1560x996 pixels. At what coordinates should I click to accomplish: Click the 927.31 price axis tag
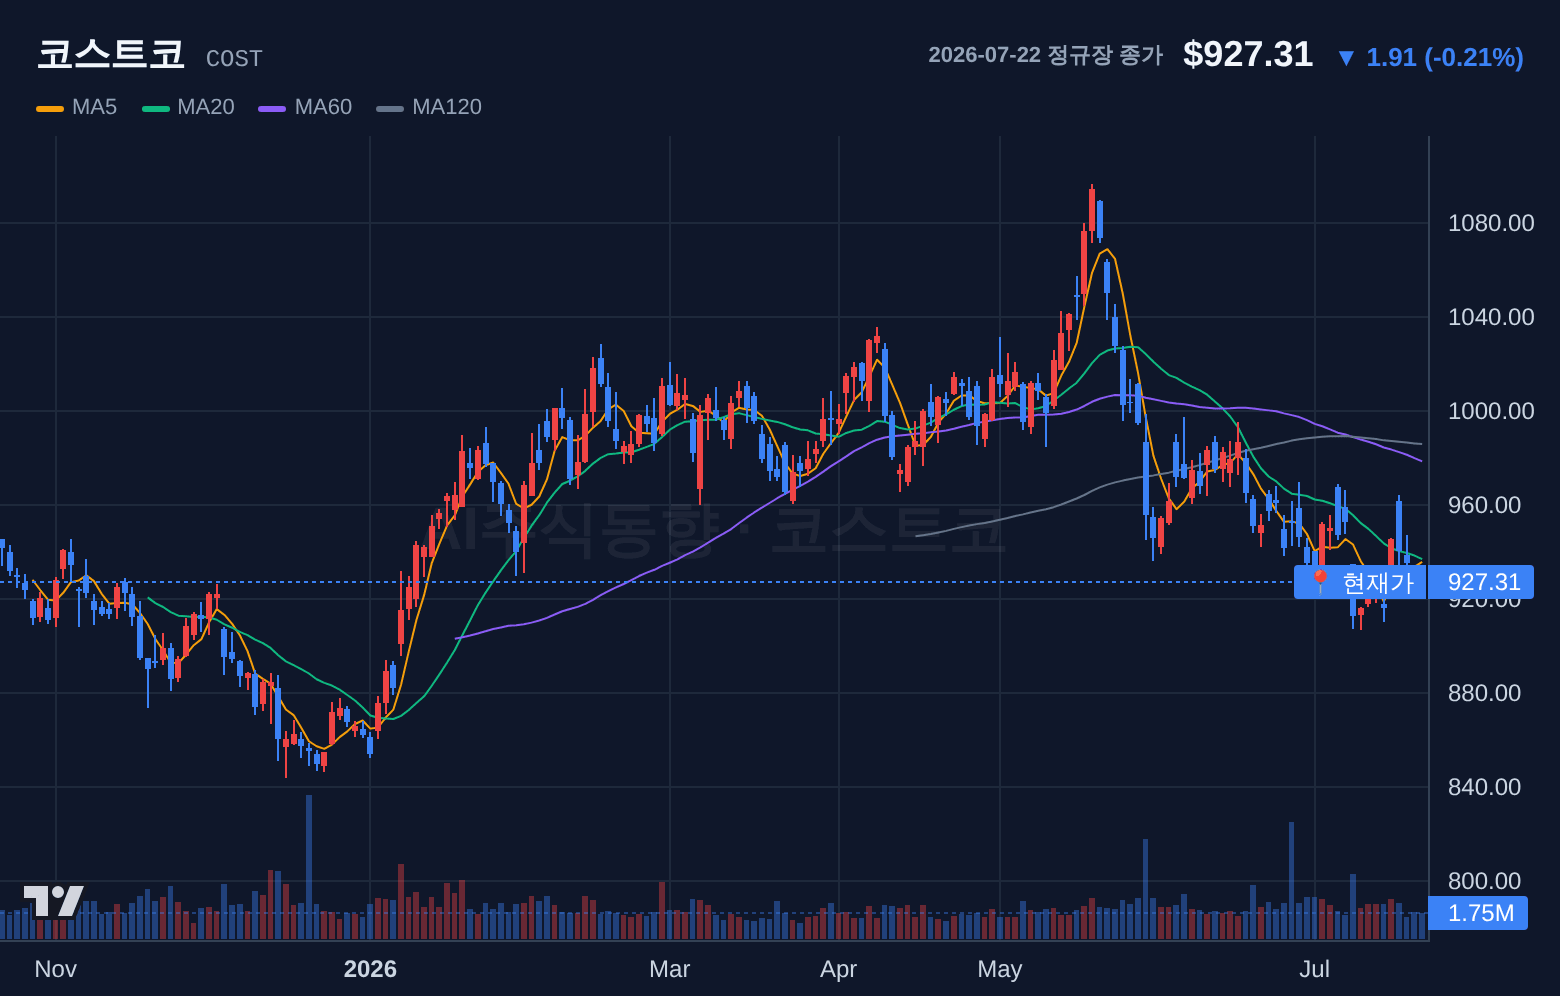pos(1481,582)
